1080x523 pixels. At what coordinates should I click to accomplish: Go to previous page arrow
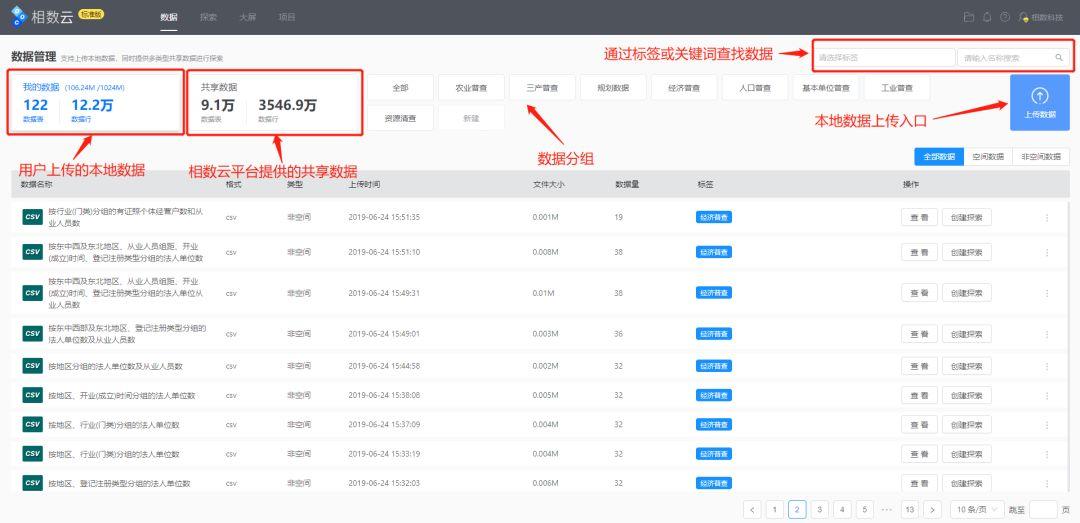[752, 510]
